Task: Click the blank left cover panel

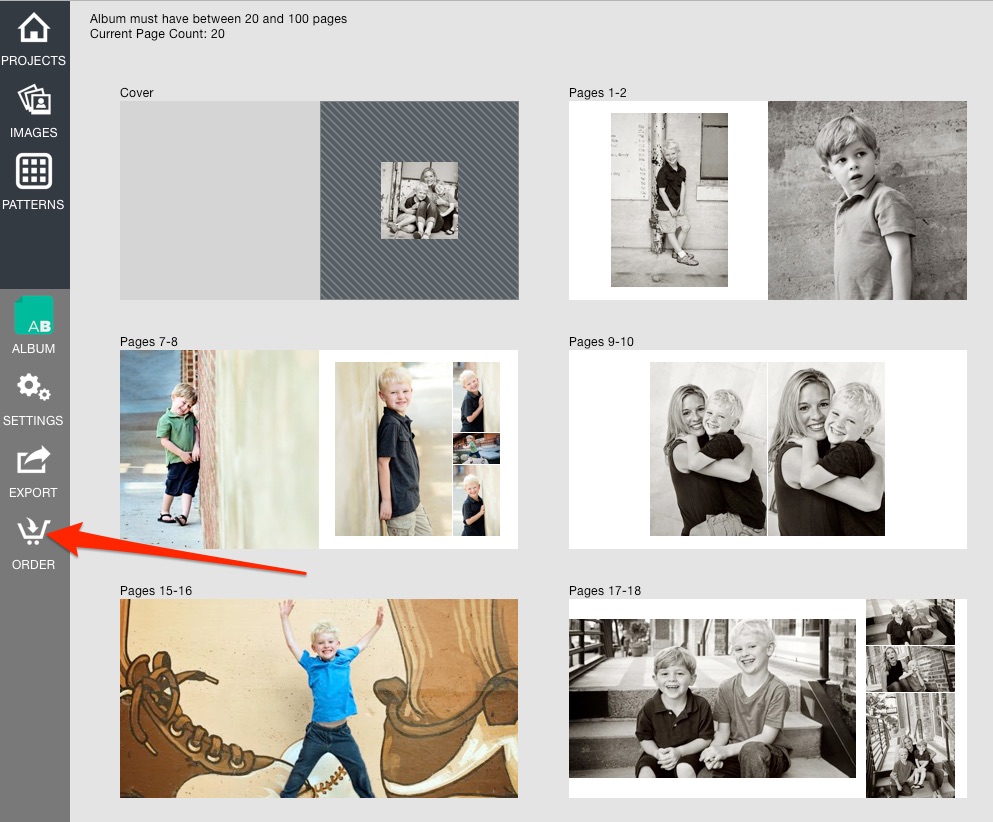Action: pyautogui.click(x=220, y=200)
